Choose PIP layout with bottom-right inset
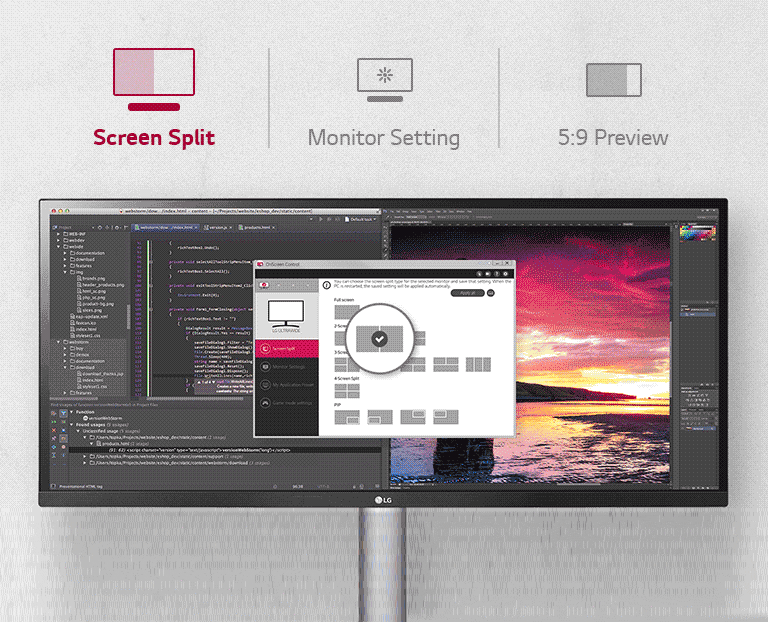The width and height of the screenshot is (768, 622). pos(347,417)
